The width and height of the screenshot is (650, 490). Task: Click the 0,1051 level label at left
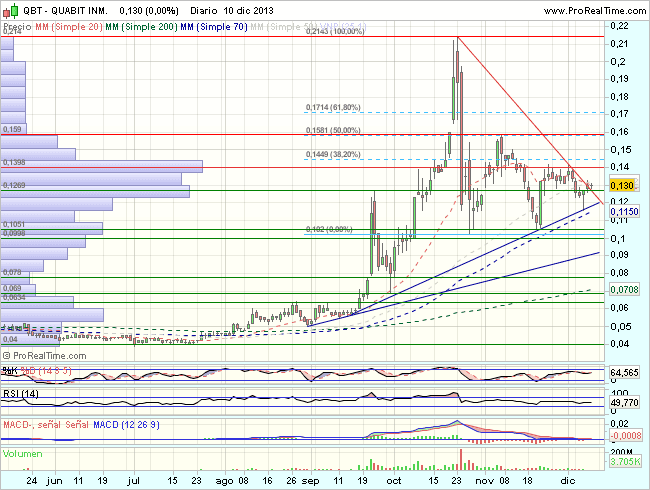click(x=14, y=224)
